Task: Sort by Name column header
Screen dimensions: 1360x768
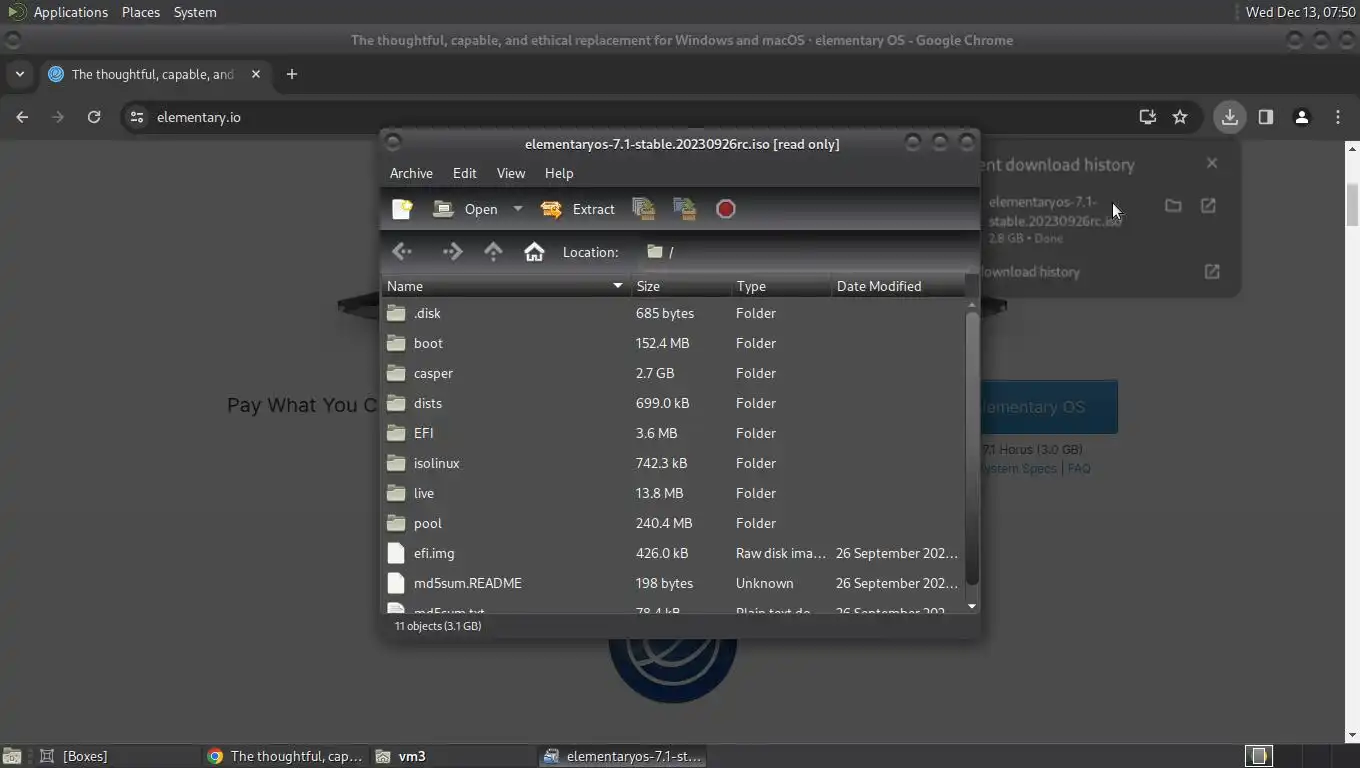Action: pyautogui.click(x=505, y=286)
